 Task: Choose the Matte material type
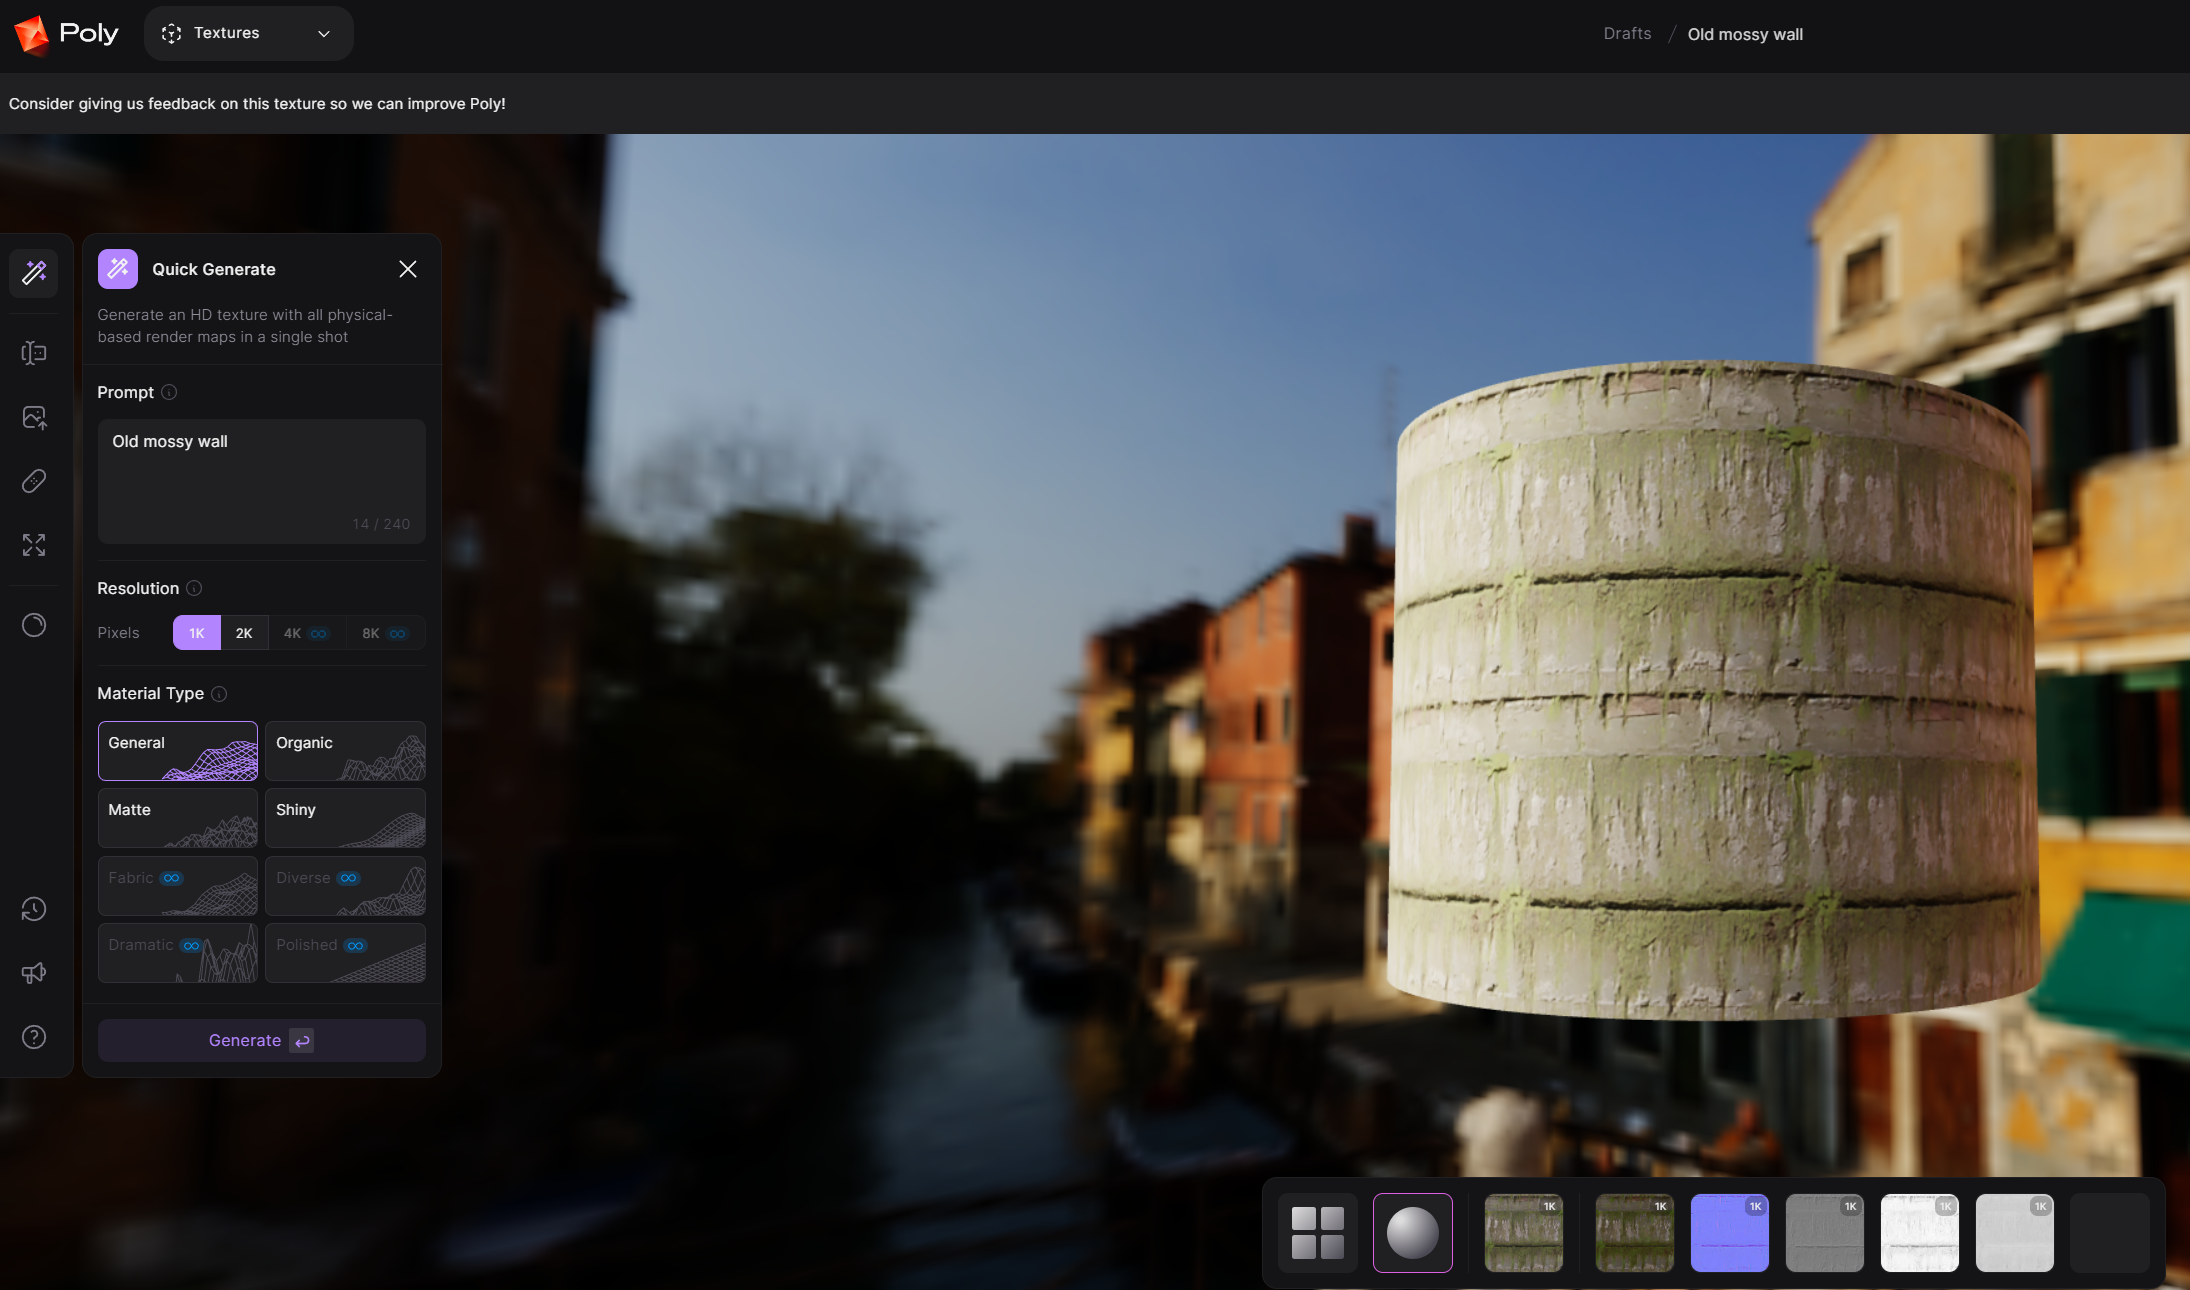178,818
